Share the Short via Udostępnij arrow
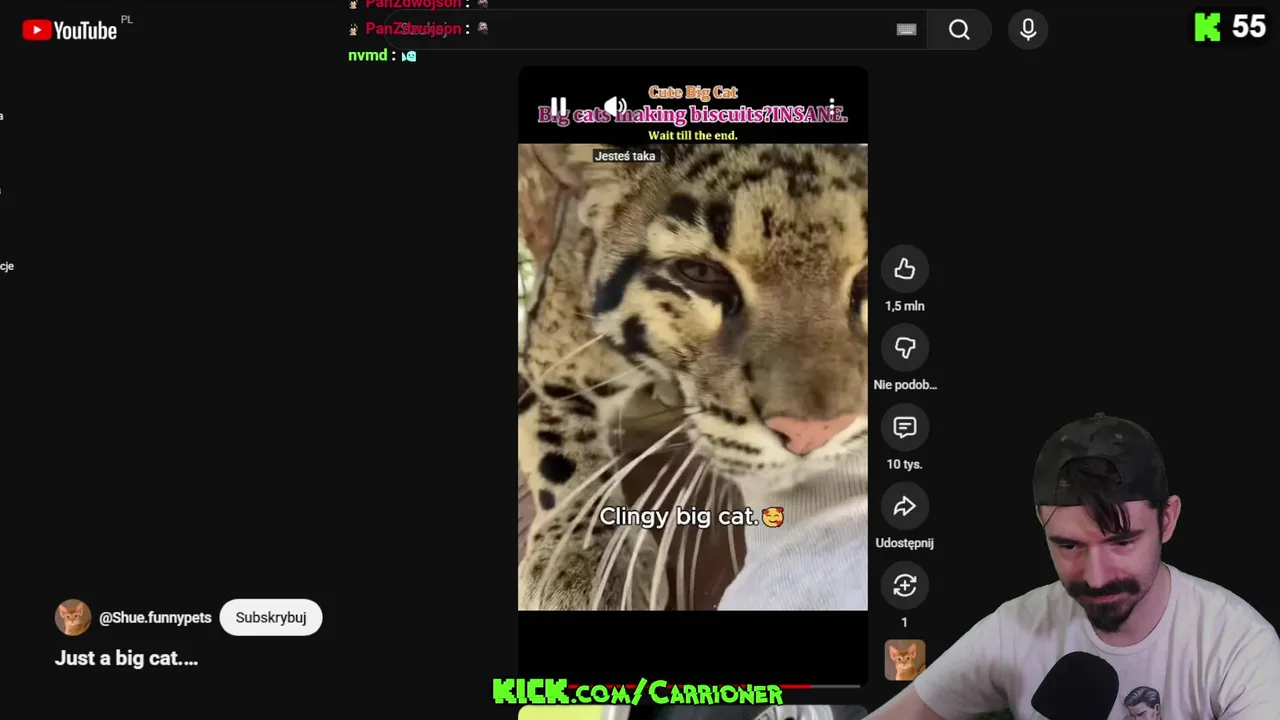The image size is (1280, 720). [x=904, y=506]
